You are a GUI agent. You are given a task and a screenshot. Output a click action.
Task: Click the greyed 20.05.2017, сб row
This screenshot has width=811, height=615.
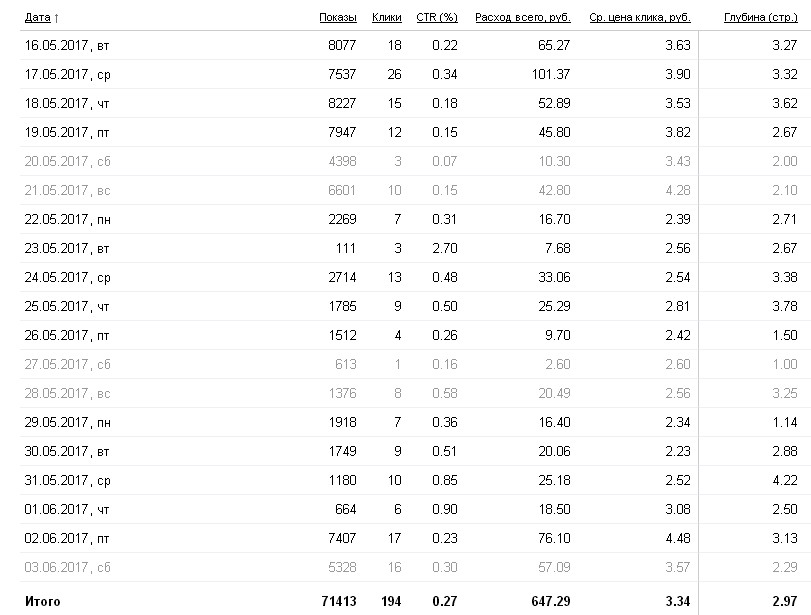coord(65,161)
